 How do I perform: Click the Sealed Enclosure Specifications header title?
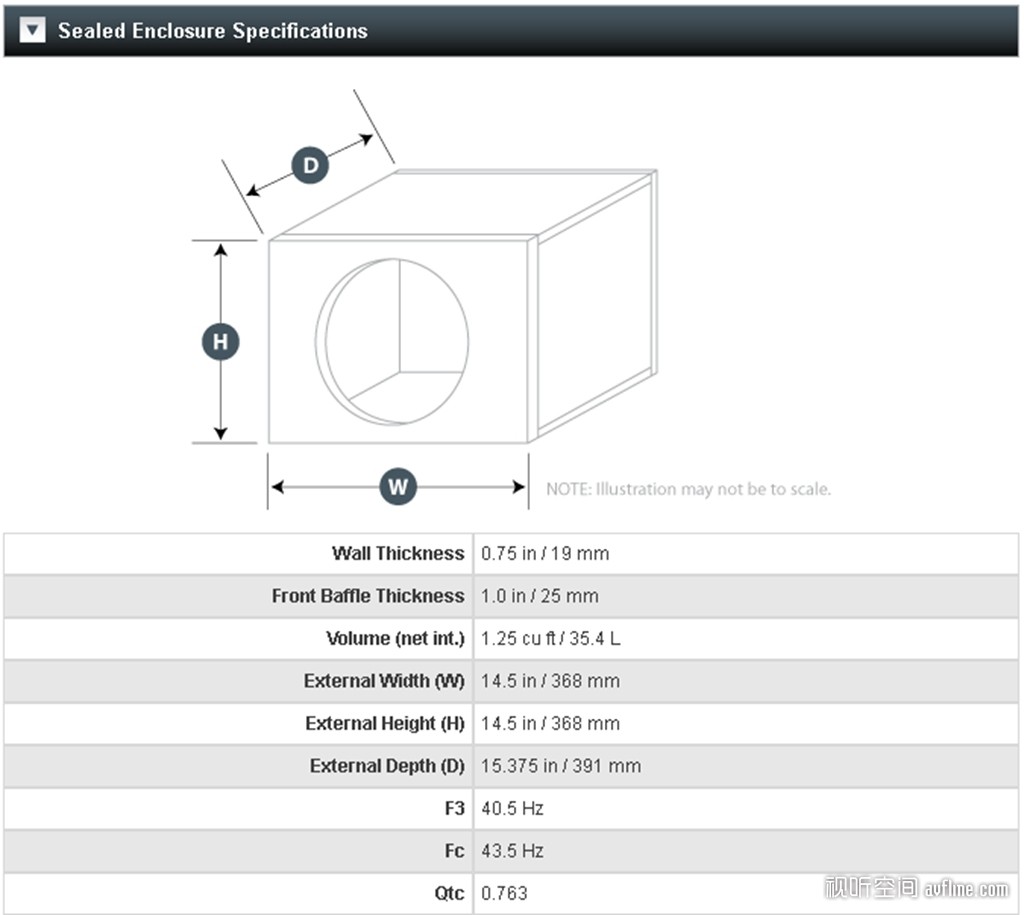(x=213, y=31)
